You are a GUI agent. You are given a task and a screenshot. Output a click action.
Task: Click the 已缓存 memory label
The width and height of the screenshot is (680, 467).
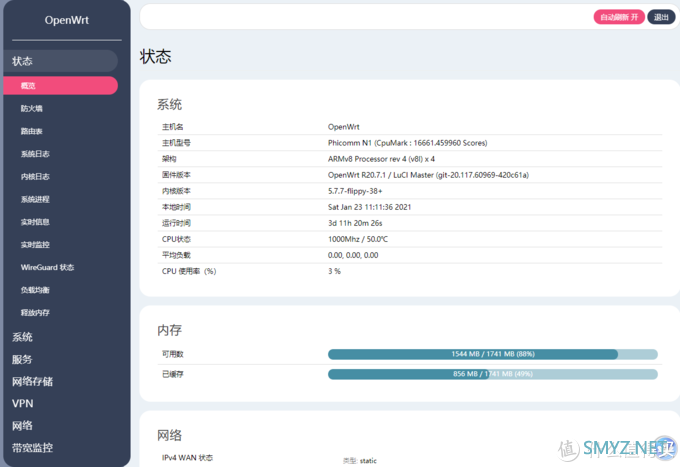tap(173, 374)
